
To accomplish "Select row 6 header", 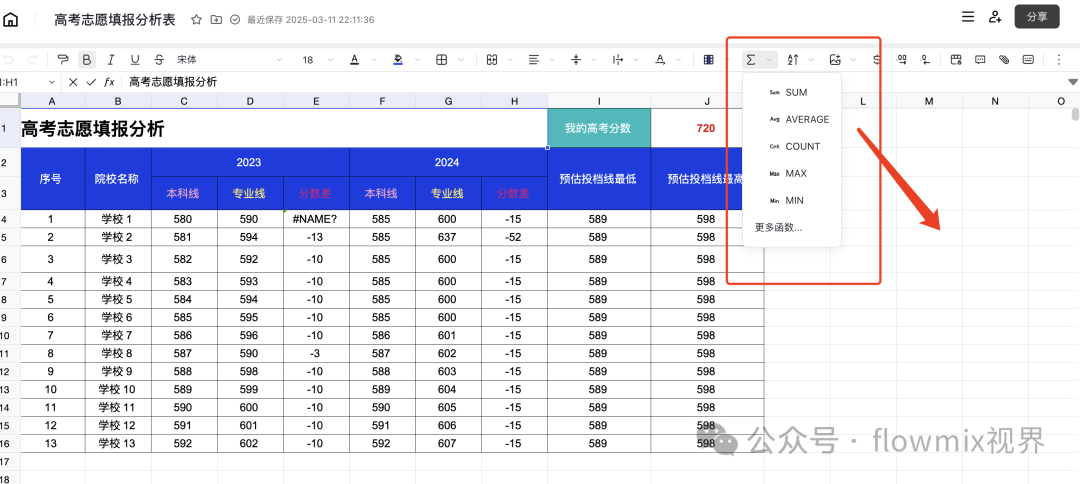I will (x=10, y=260).
